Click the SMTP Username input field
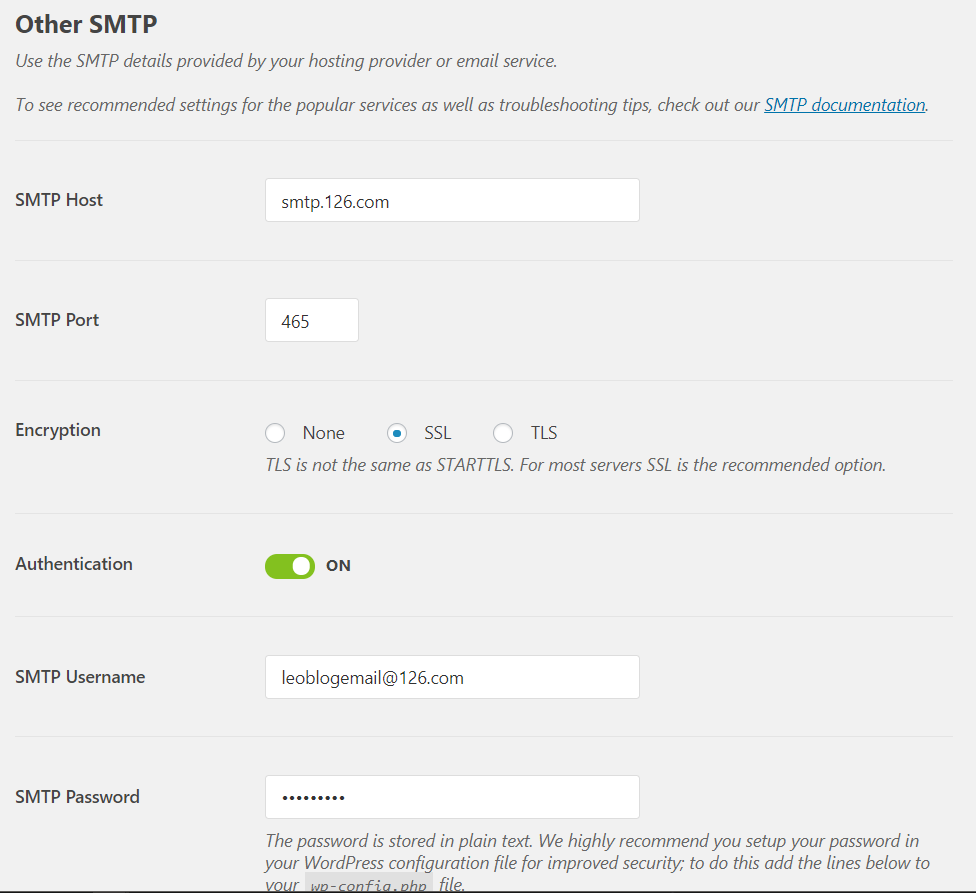The image size is (976, 893). pyautogui.click(x=451, y=677)
